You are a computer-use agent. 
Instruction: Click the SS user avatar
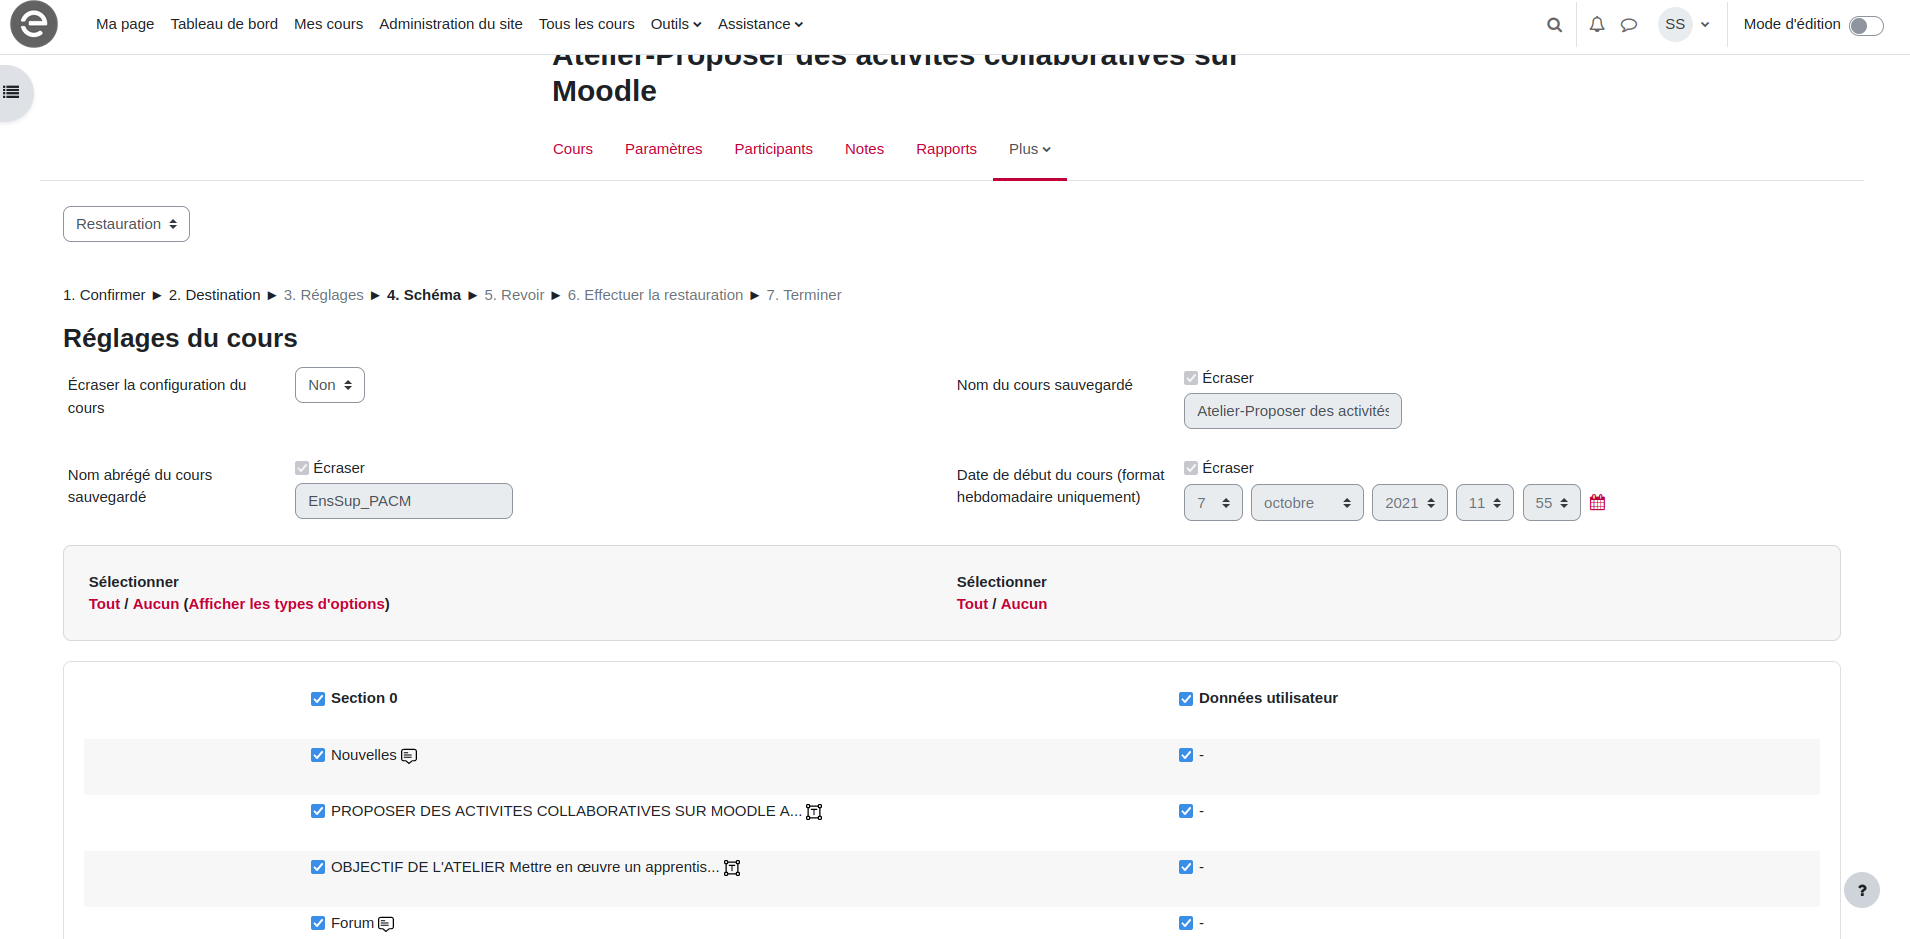pyautogui.click(x=1675, y=24)
